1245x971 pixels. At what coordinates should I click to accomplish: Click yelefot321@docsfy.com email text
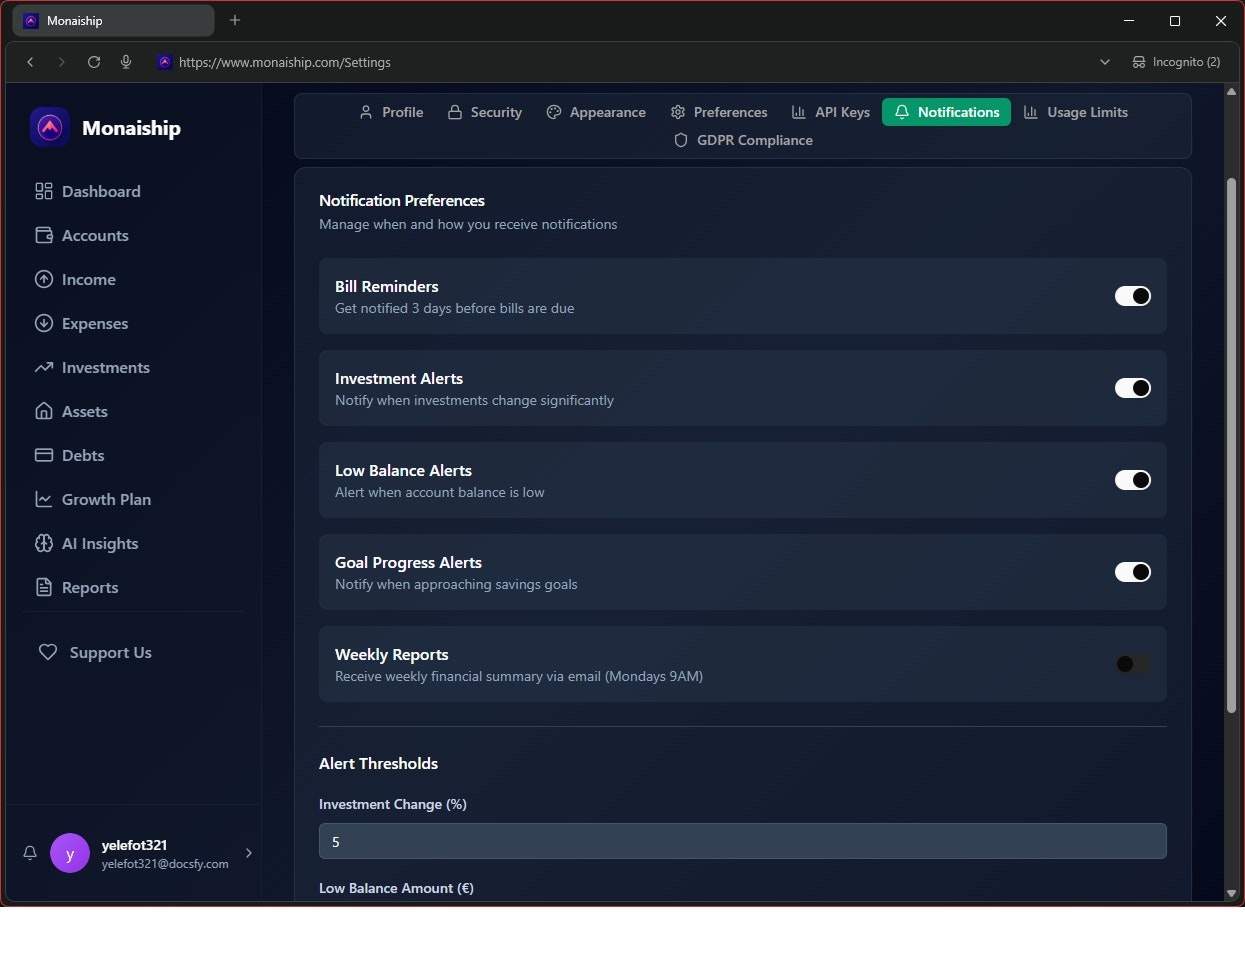[x=165, y=864]
